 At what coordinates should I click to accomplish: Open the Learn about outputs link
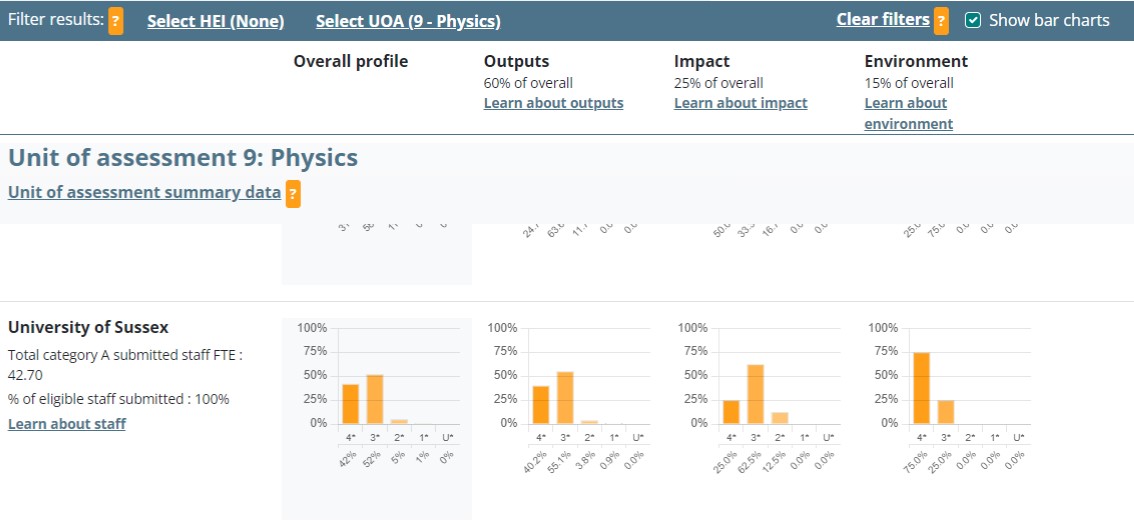[553, 103]
